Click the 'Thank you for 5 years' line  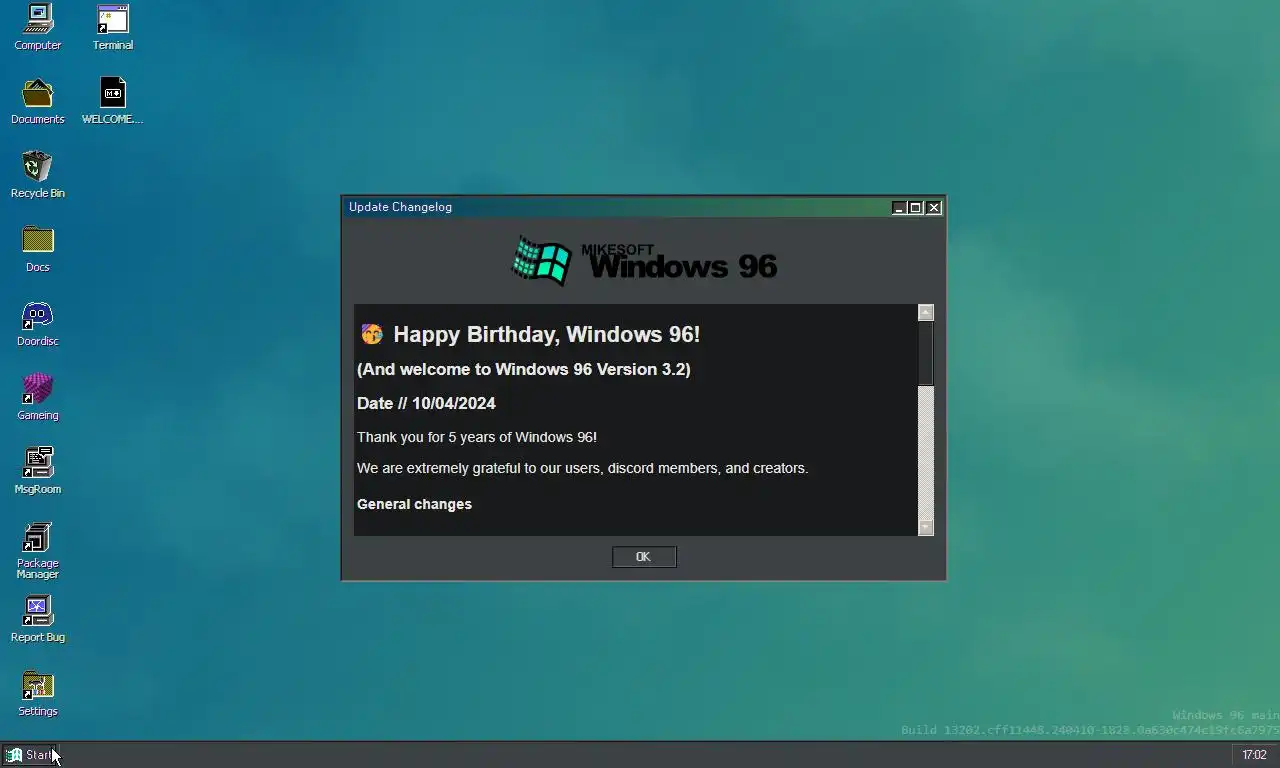tap(477, 437)
